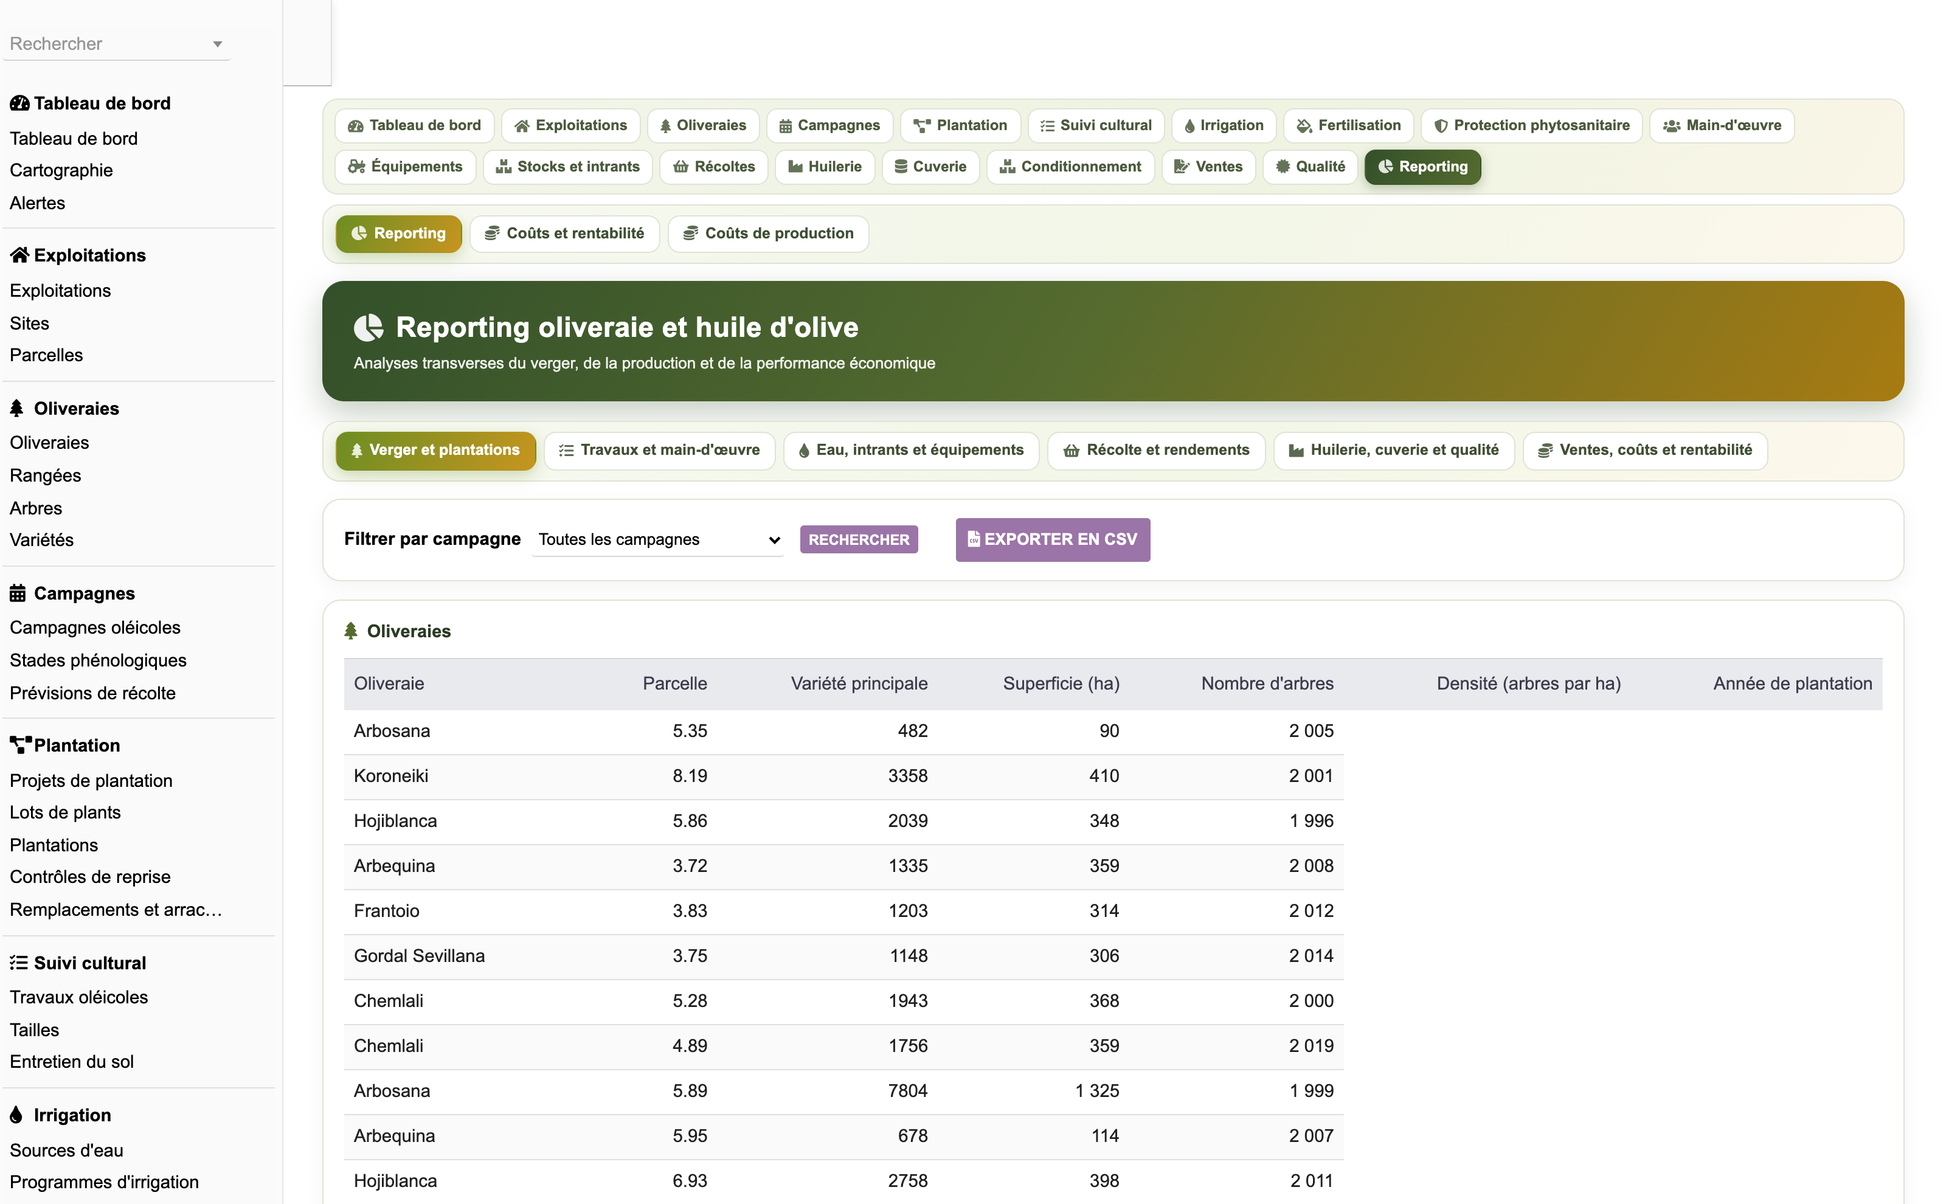Open Sites in the sidebar
Image resolution: width=1946 pixels, height=1204 pixels.
pos(29,323)
